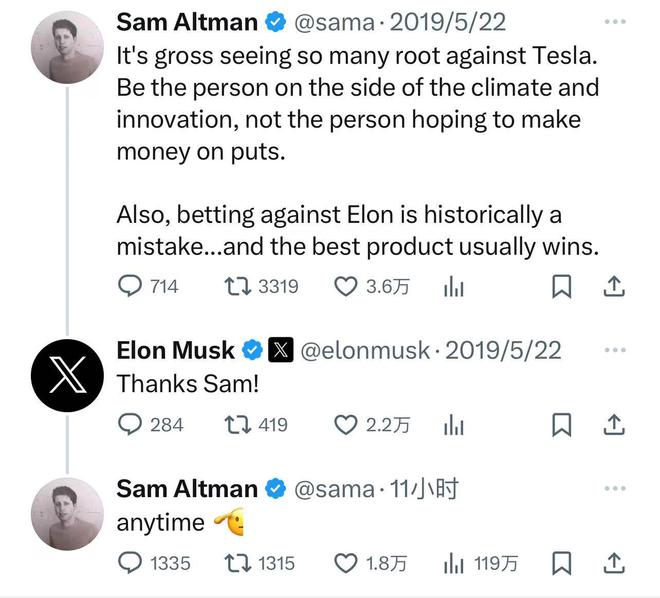Viewport: 660px width, 598px height.
Task: Open more options on Elon's tweet
Action: (x=615, y=350)
